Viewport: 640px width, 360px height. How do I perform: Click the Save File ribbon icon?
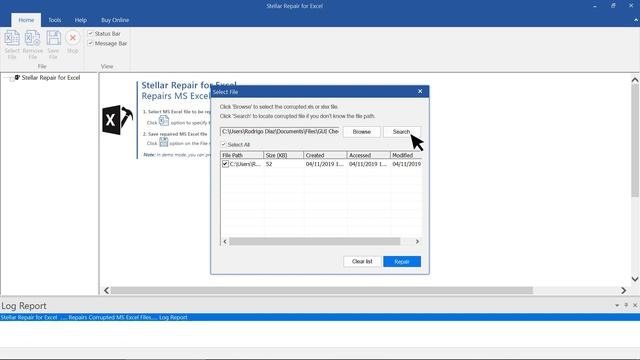(53, 44)
